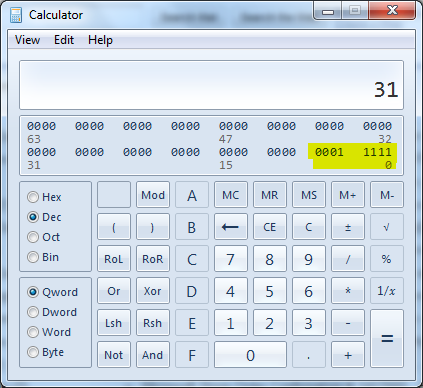
Task: Click the 0001 bit group
Action: tap(329, 152)
